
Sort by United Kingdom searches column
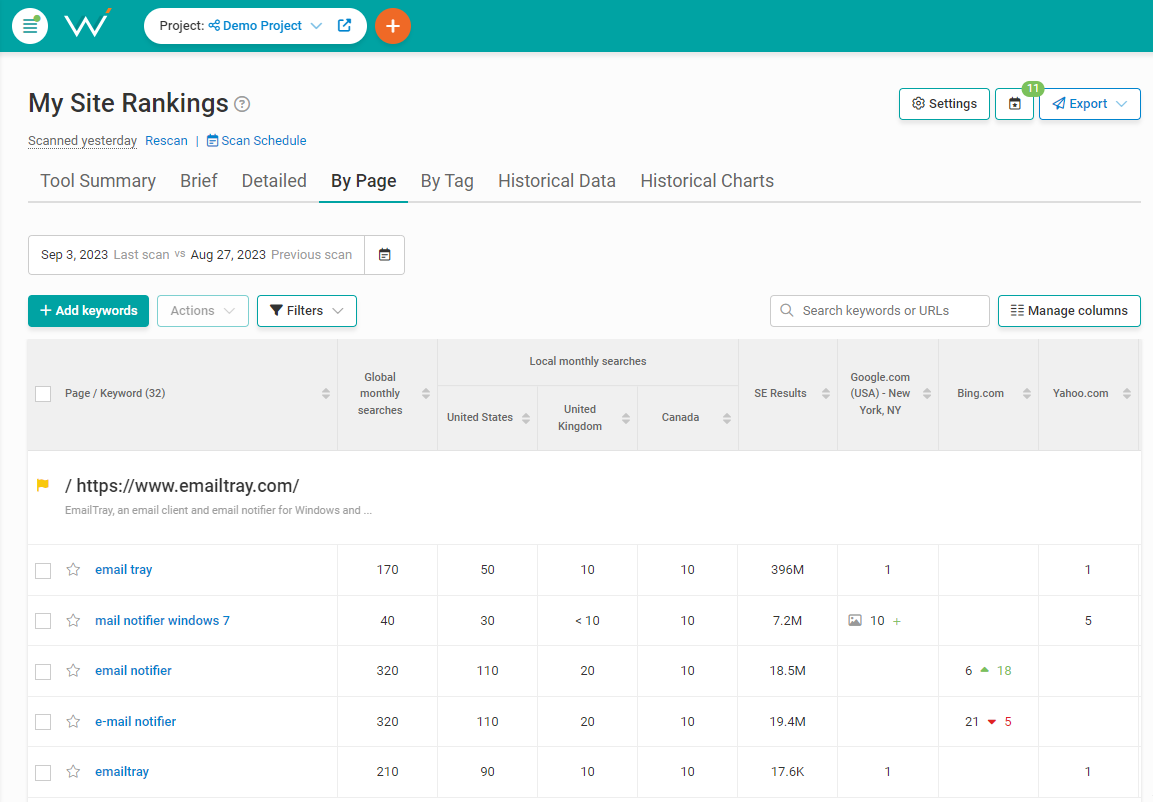(626, 418)
